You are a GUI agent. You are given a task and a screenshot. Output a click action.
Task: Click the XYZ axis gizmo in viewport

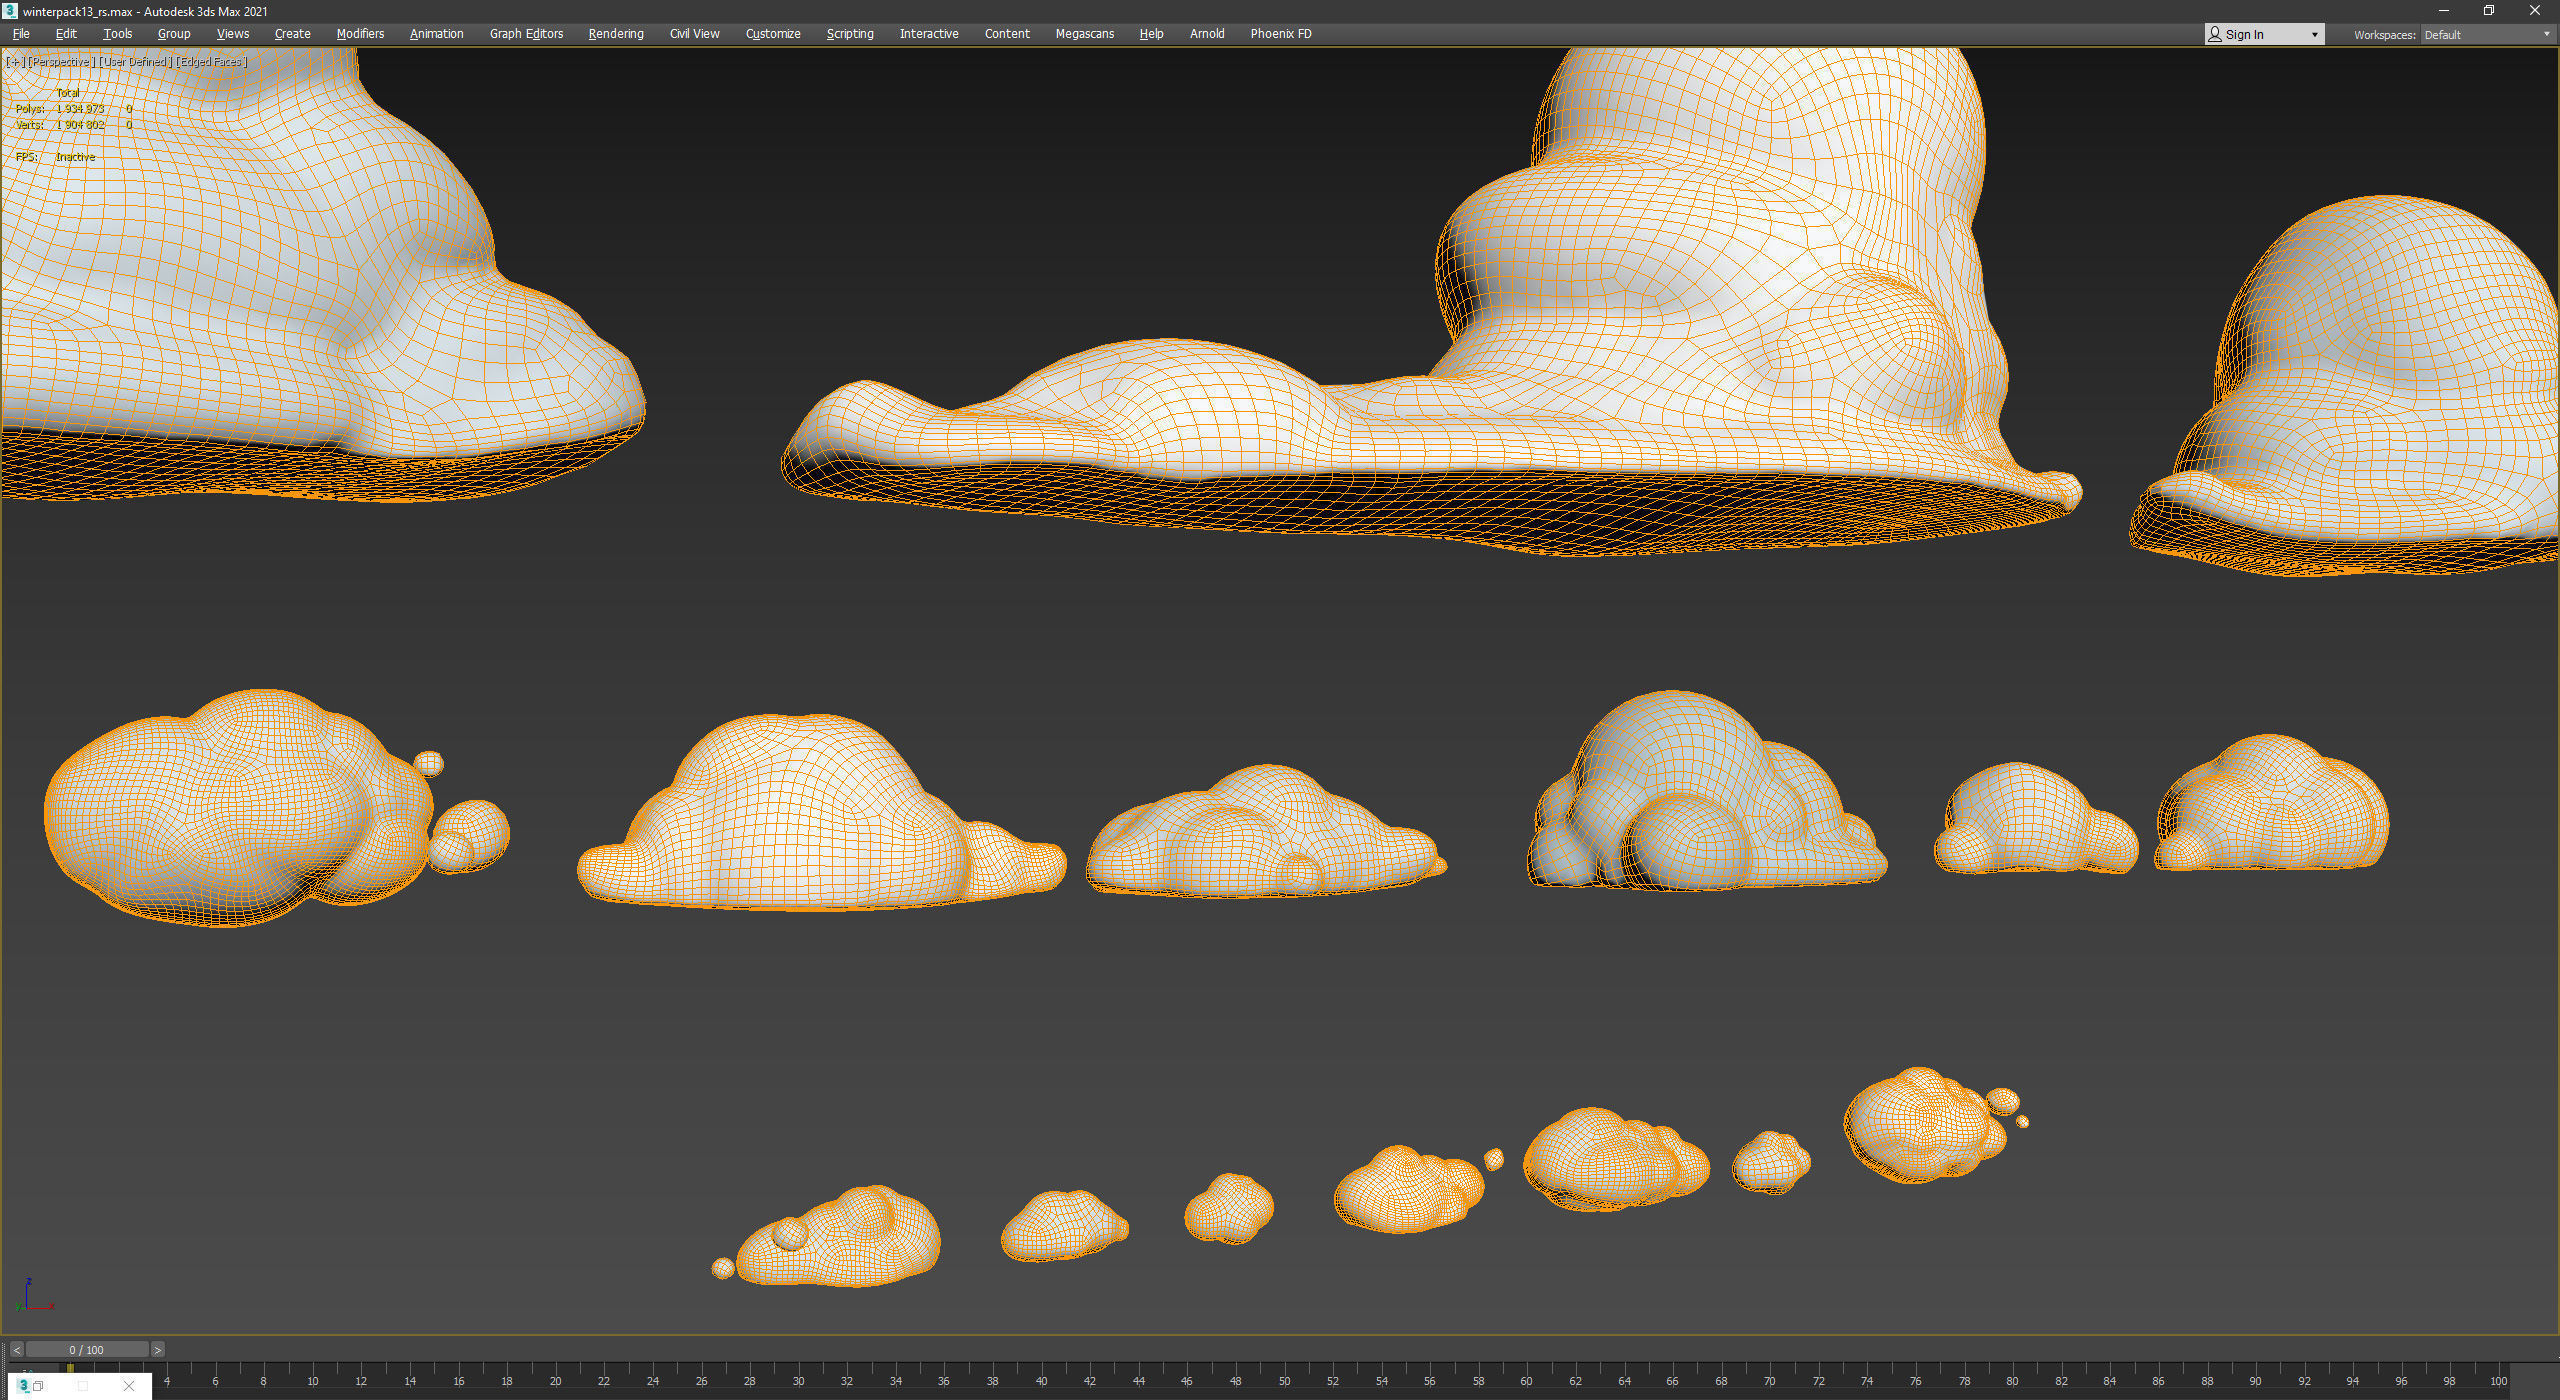[x=32, y=1296]
